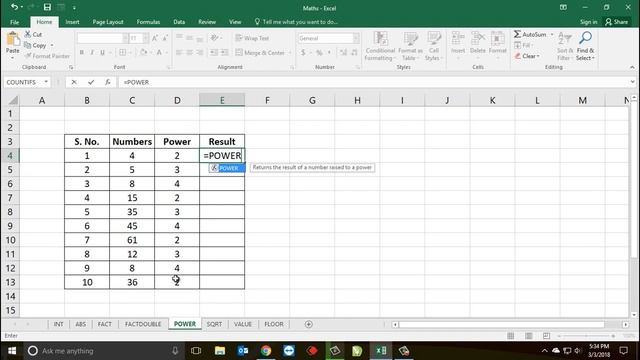640x360 pixels.
Task: Open Task View from the taskbar
Action: point(196,351)
